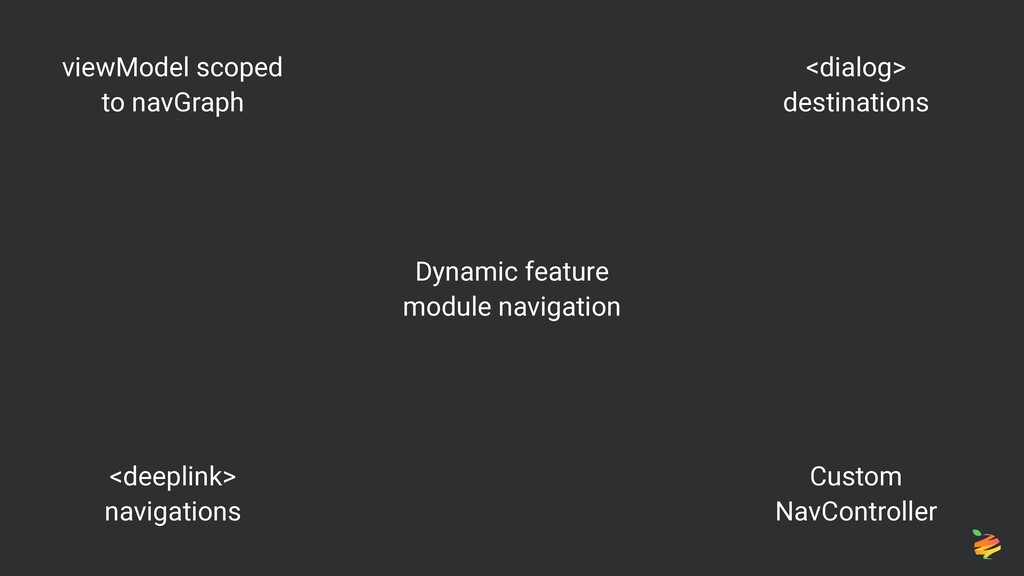This screenshot has height=576, width=1024.
Task: Click the word "module" in center
Action: pyautogui.click(x=447, y=307)
